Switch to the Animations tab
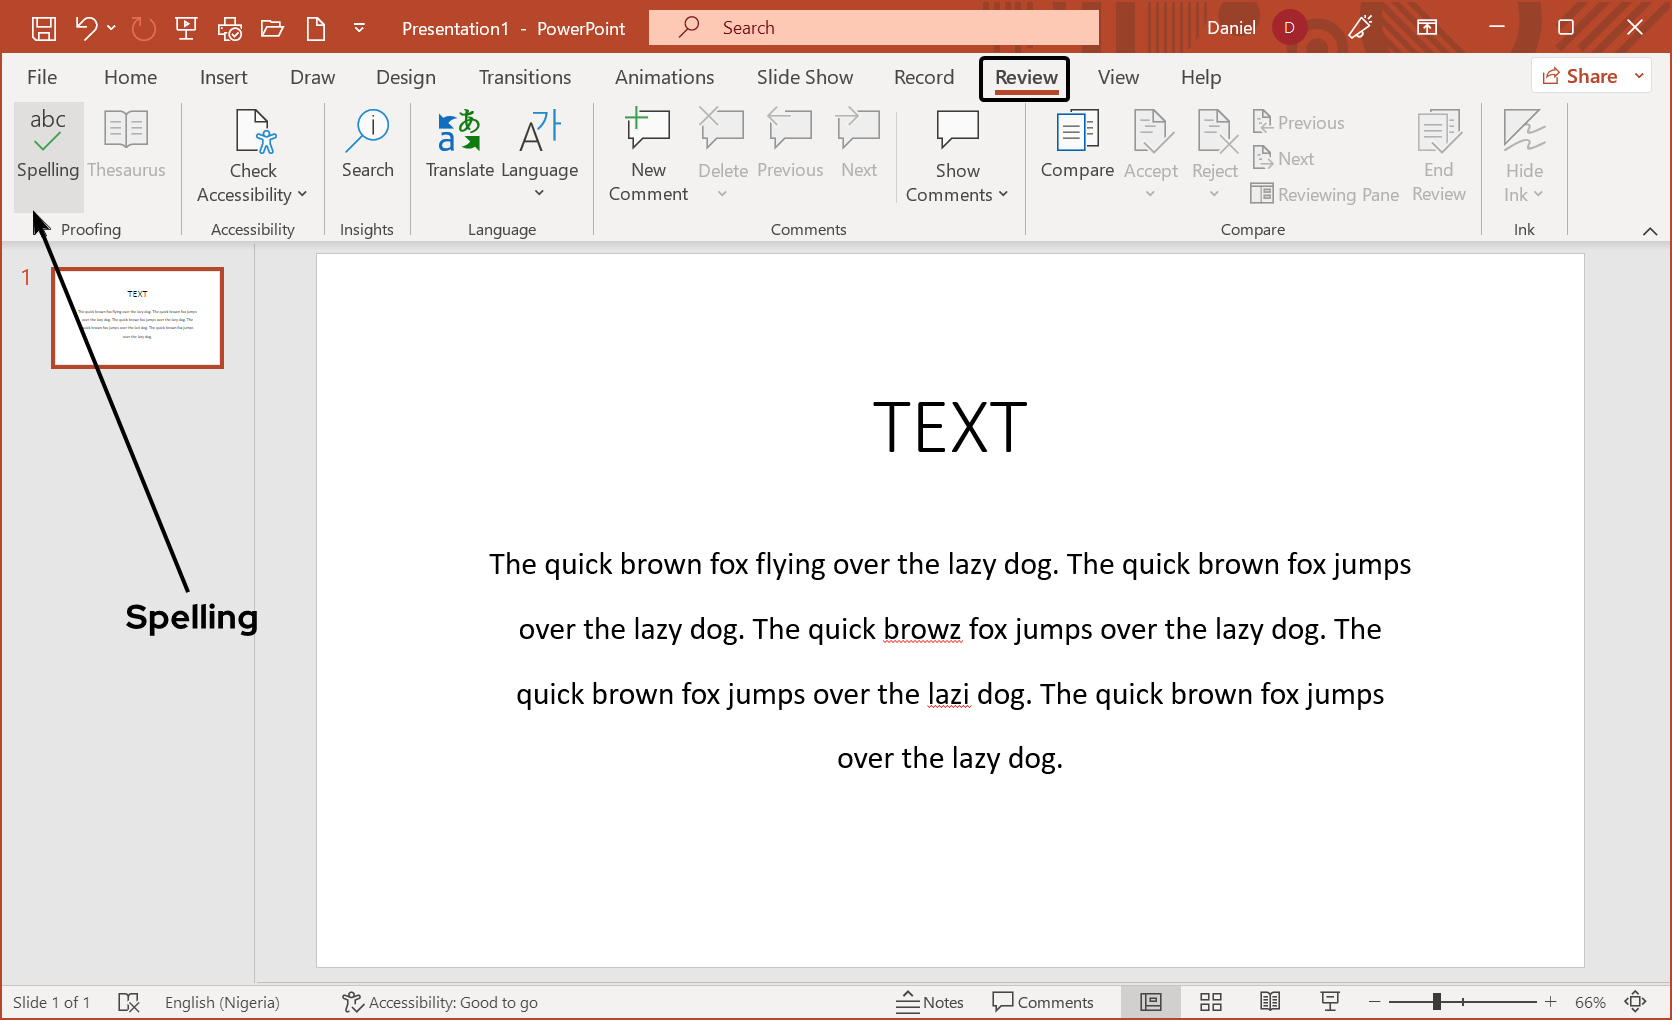Screen dimensions: 1672x1020 pyautogui.click(x=664, y=76)
